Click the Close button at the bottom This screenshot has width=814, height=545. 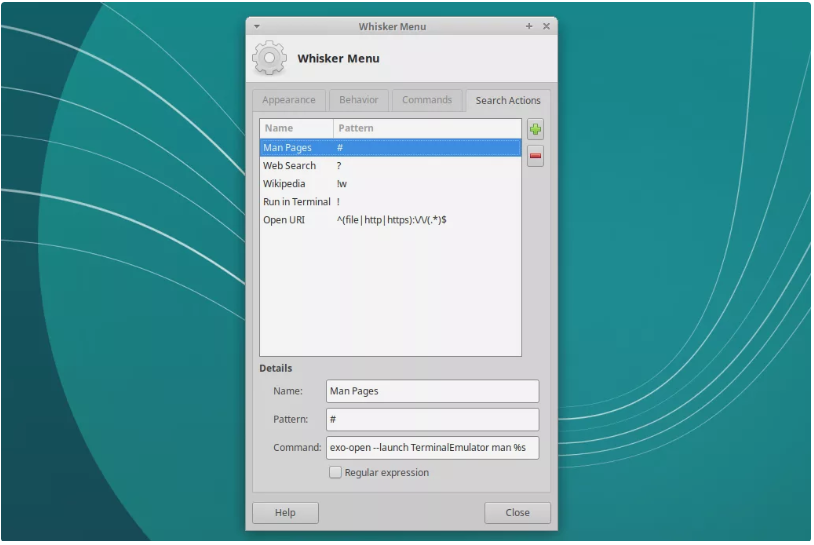pos(517,512)
